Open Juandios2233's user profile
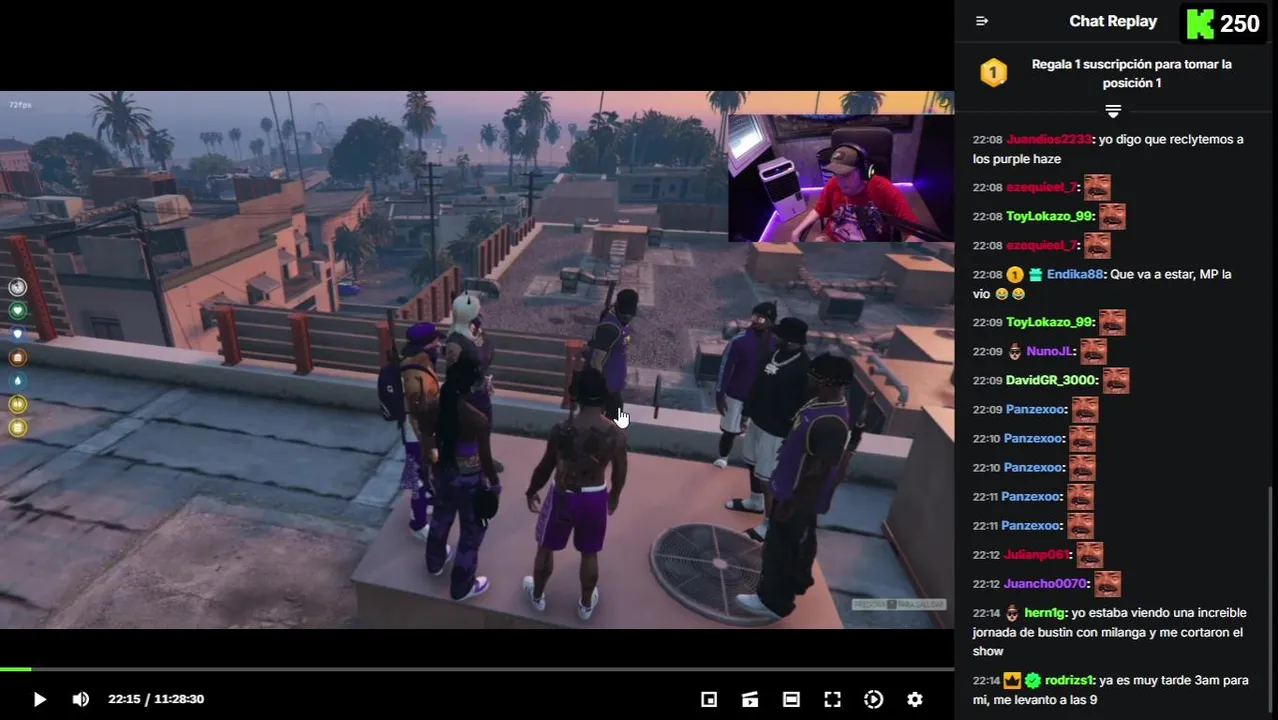The height and width of the screenshot is (720, 1278). coord(1049,139)
